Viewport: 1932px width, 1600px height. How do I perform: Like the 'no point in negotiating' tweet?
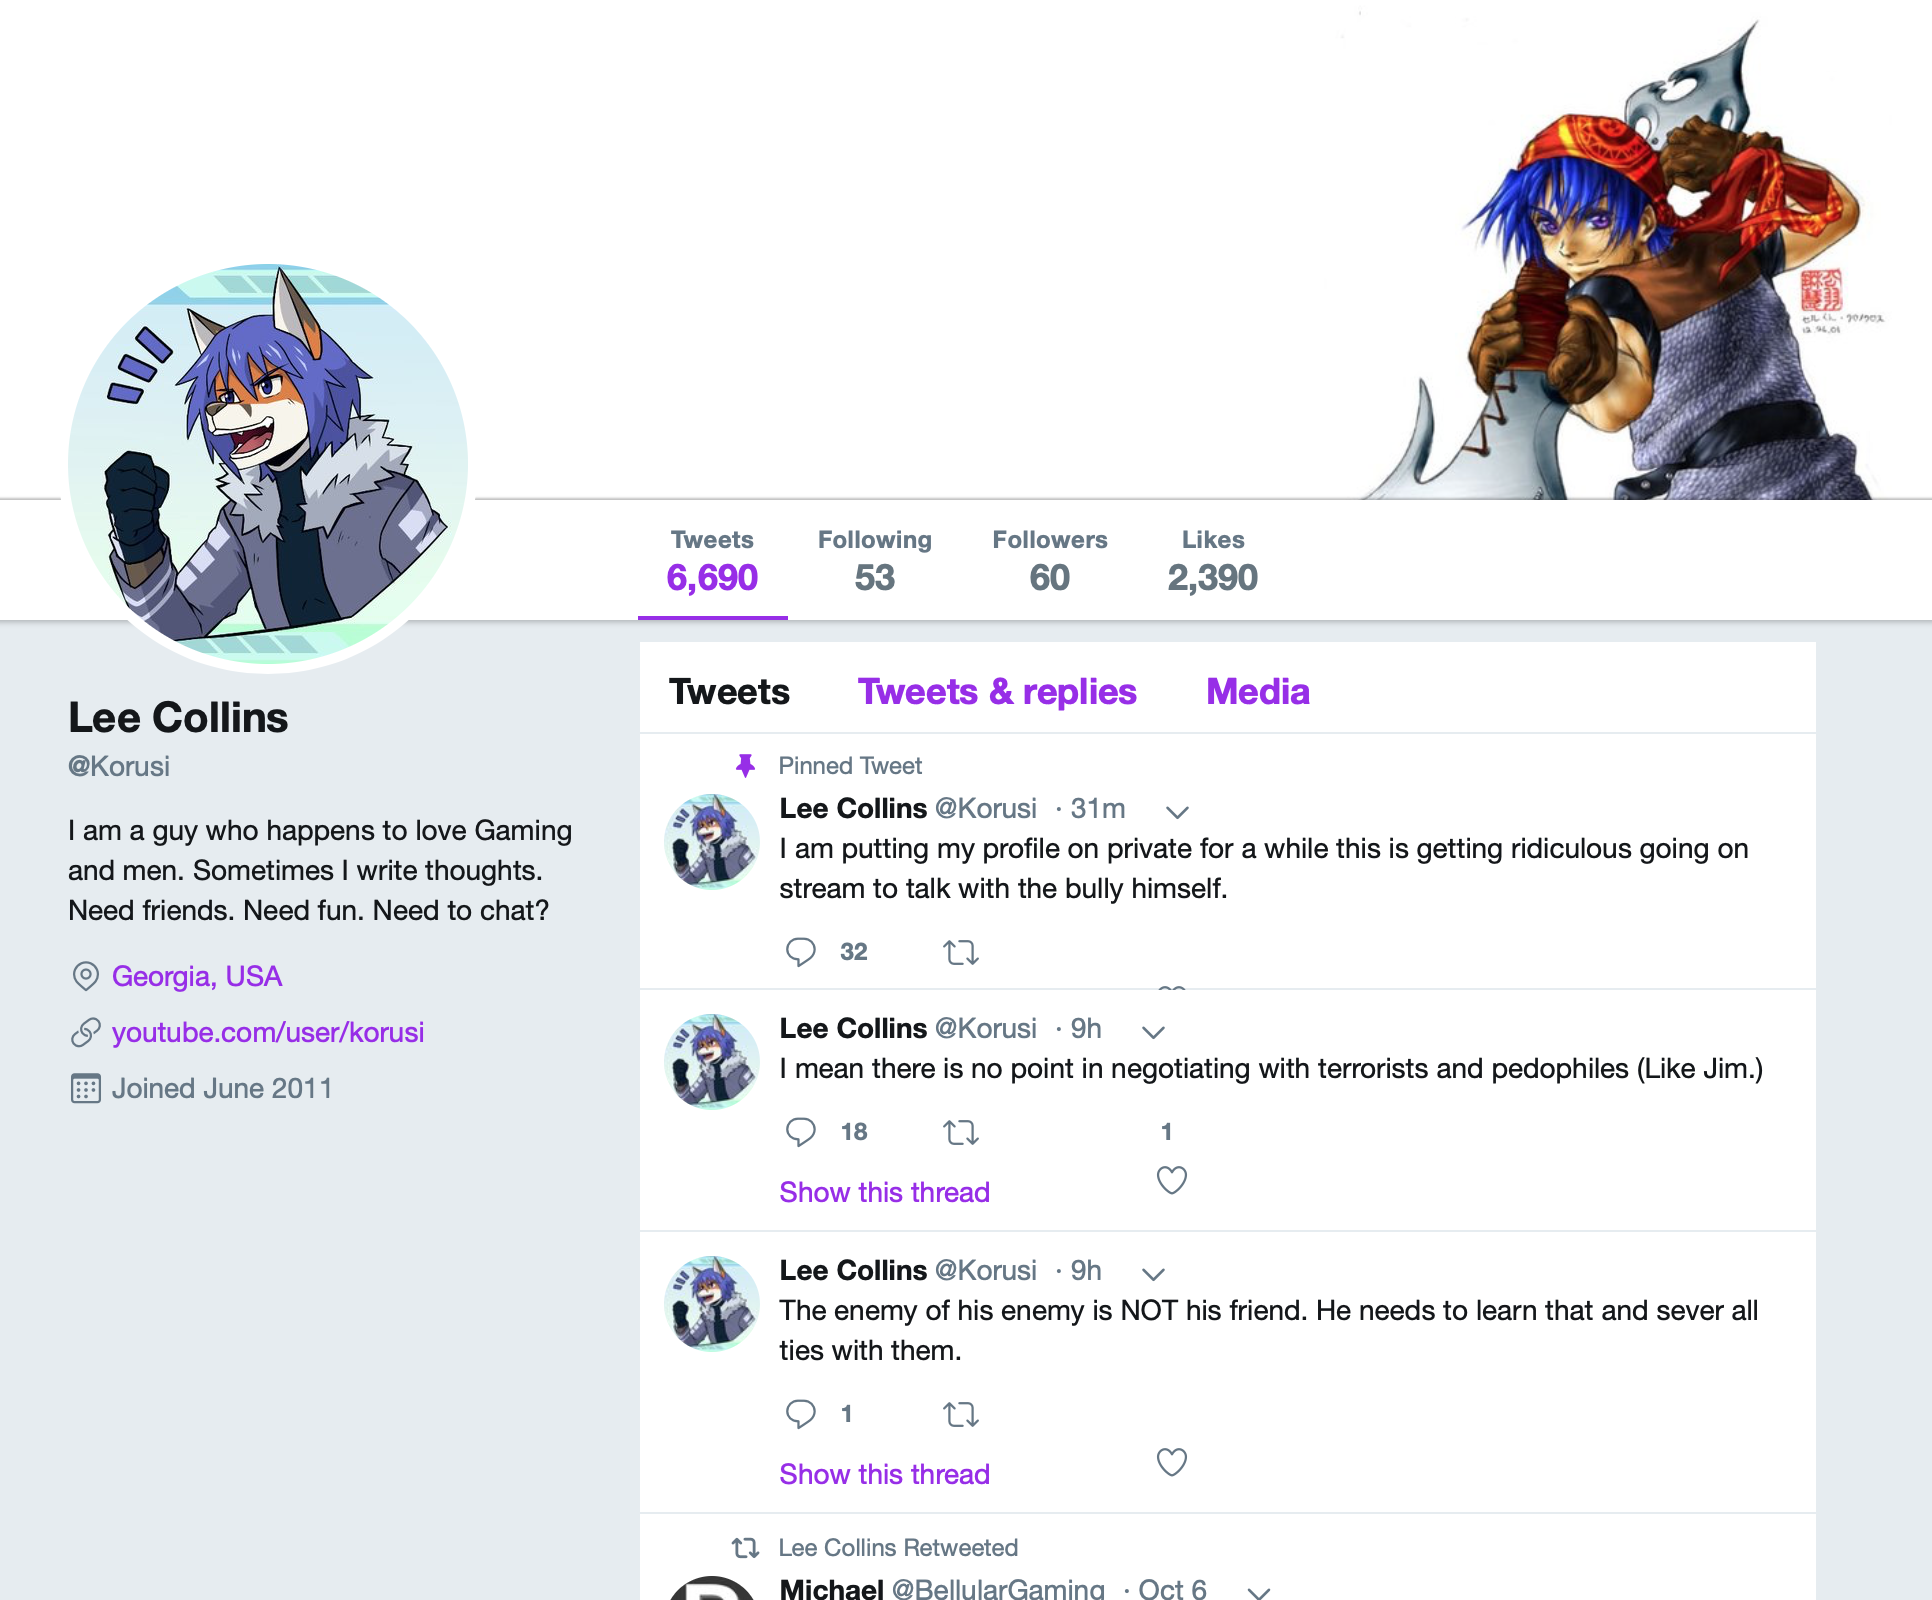pyautogui.click(x=1172, y=1180)
